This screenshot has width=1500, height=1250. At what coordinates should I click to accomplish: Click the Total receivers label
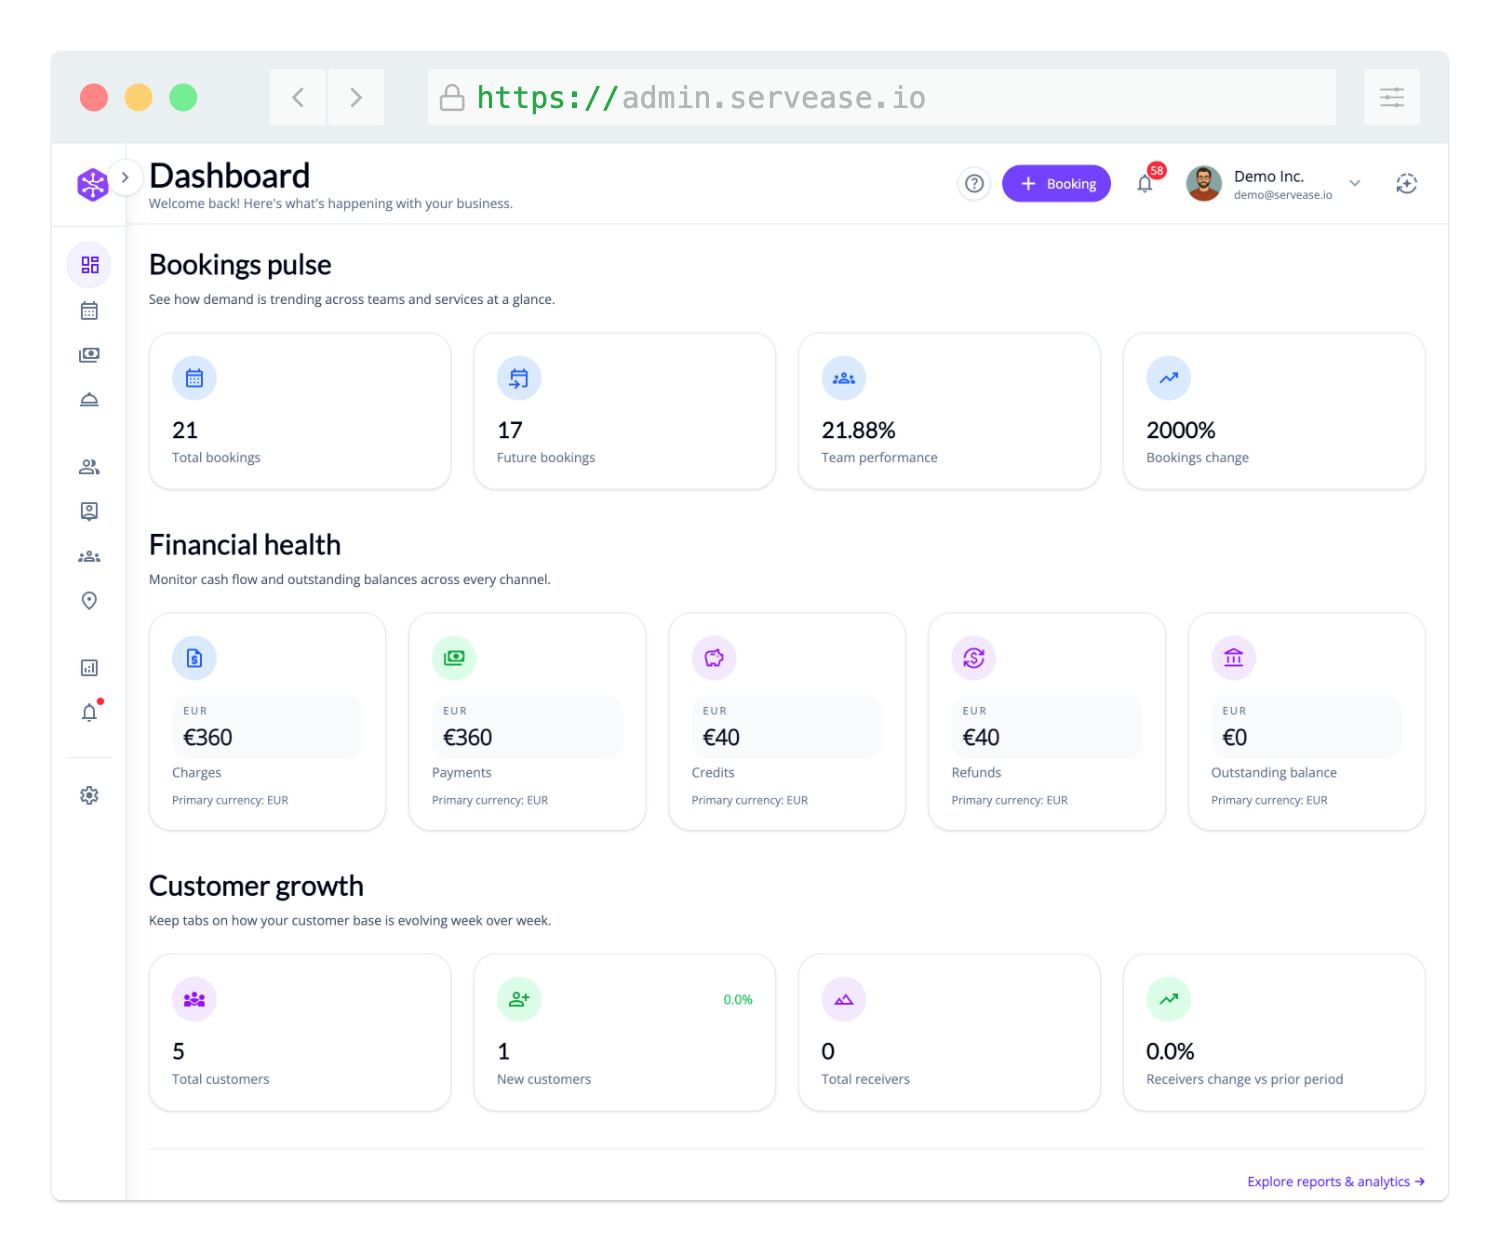tap(866, 1079)
